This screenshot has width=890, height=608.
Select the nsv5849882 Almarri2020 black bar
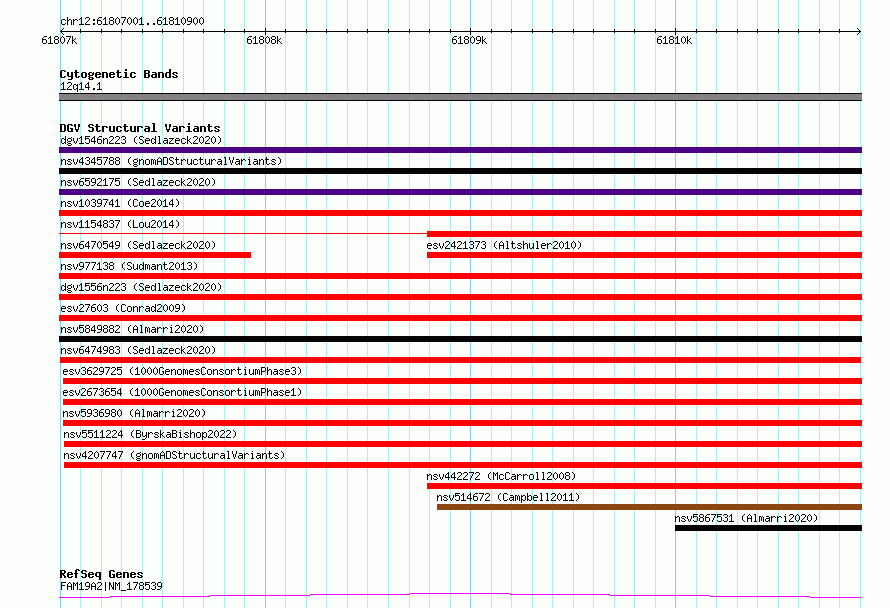(x=460, y=339)
